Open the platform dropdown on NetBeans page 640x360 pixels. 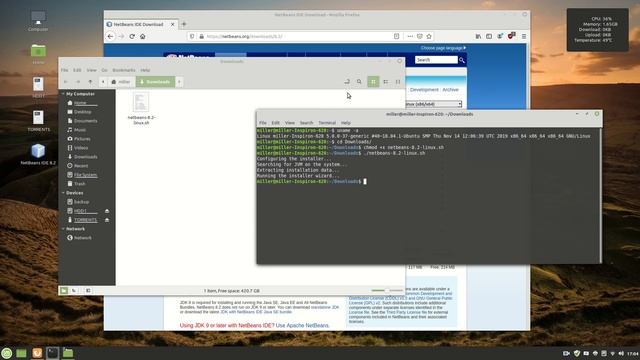433,104
